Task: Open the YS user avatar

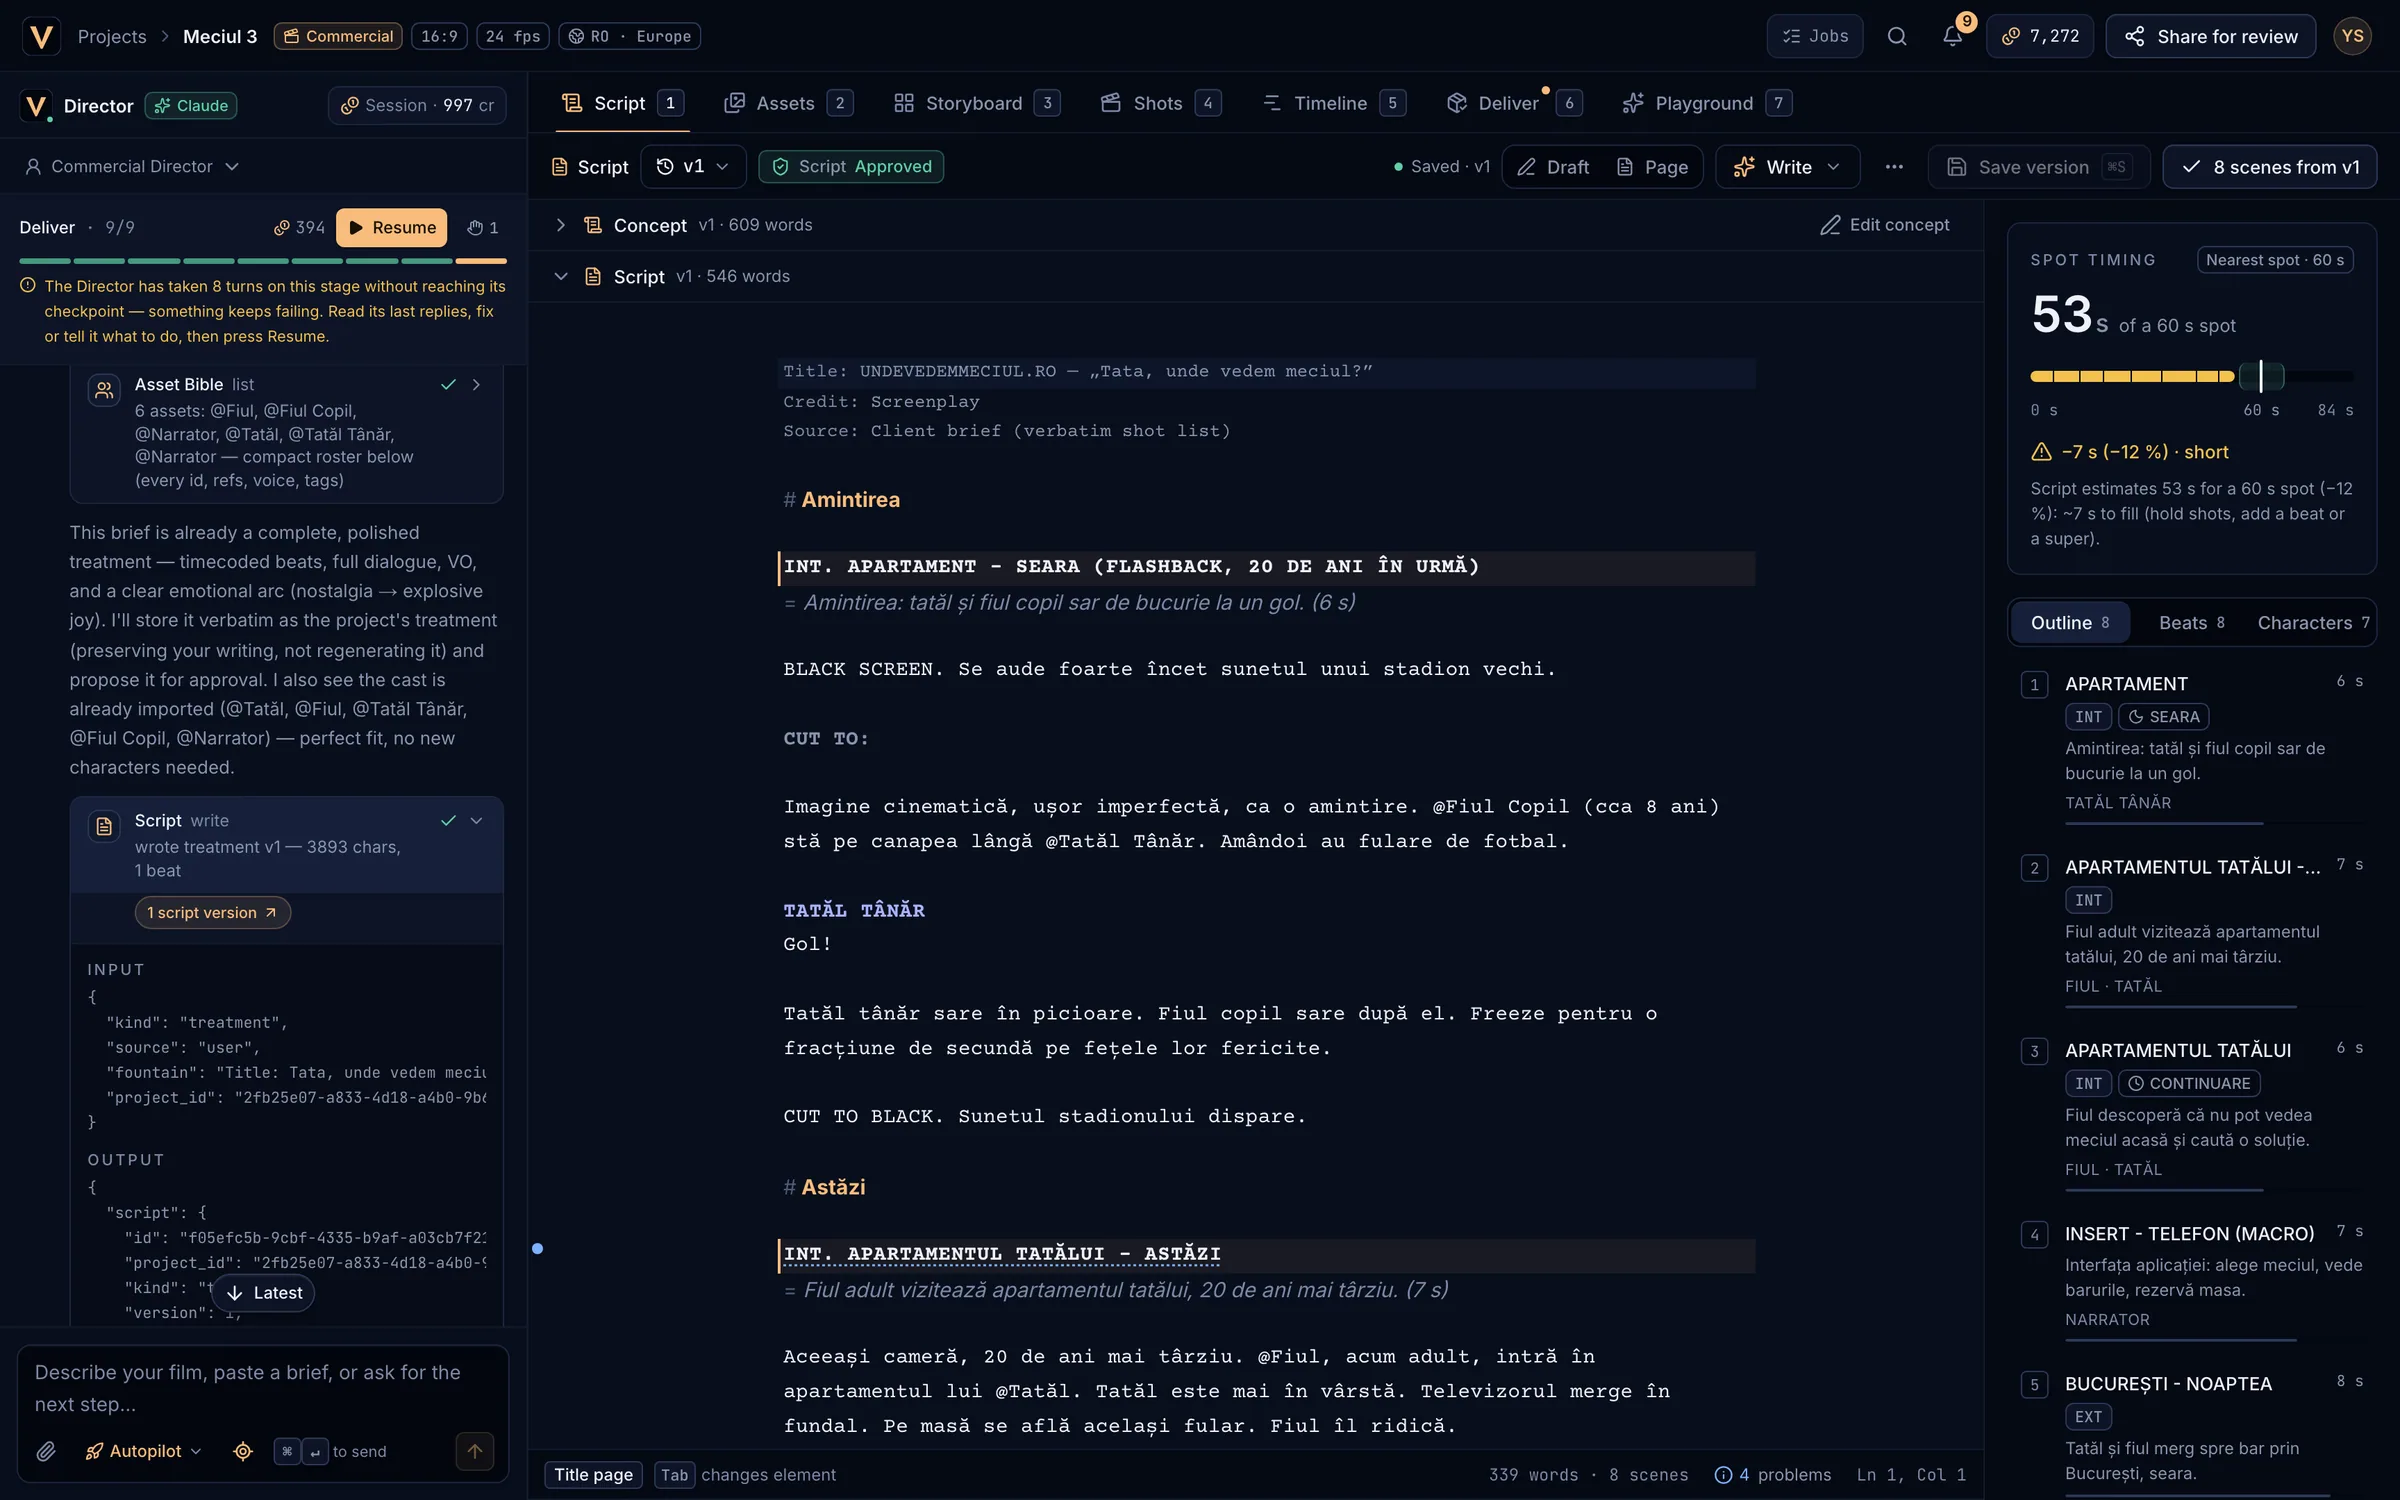Action: (x=2352, y=36)
